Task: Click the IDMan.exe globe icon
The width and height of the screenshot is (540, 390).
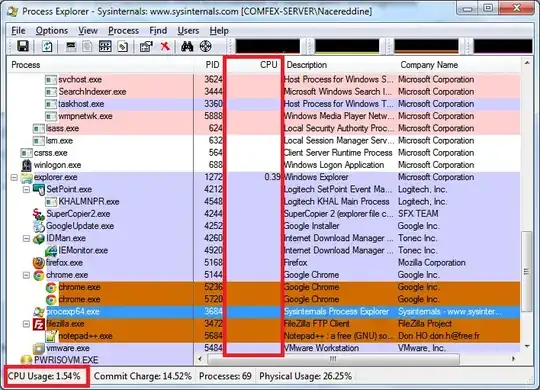Action: click(39, 238)
